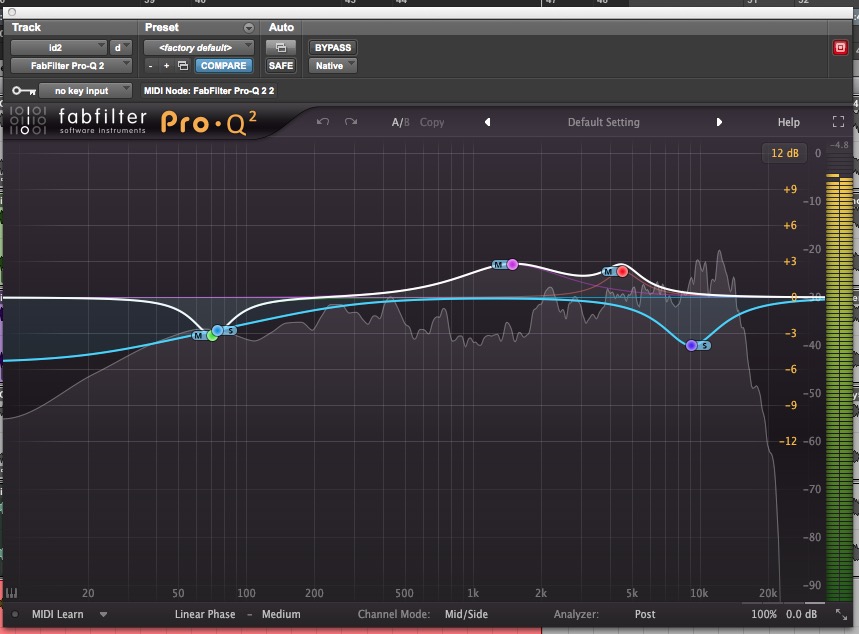Select the red EQ band node

click(622, 271)
